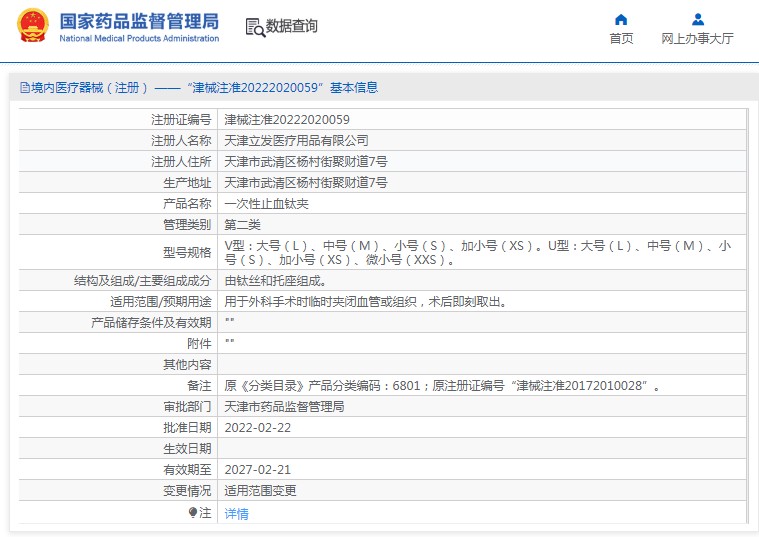Click expiry date 2027-02-21
This screenshot has width=759, height=537.
pos(258,470)
